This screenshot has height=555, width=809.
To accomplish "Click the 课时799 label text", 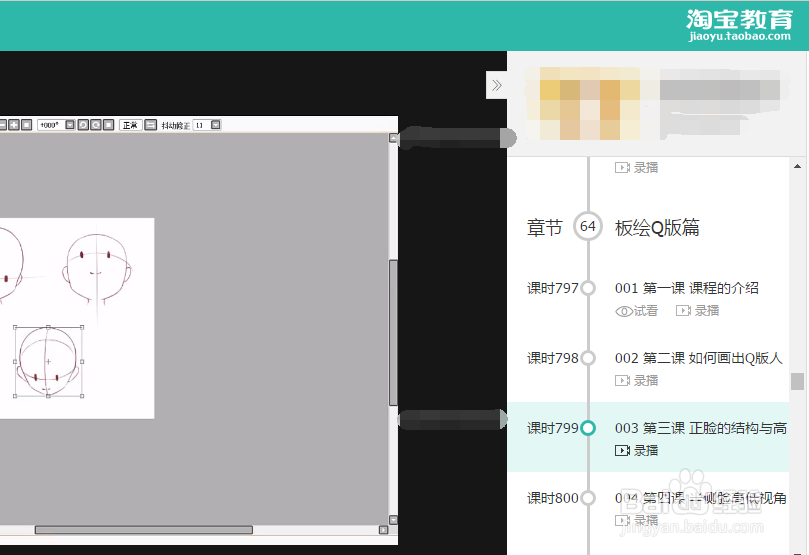I will tap(553, 428).
